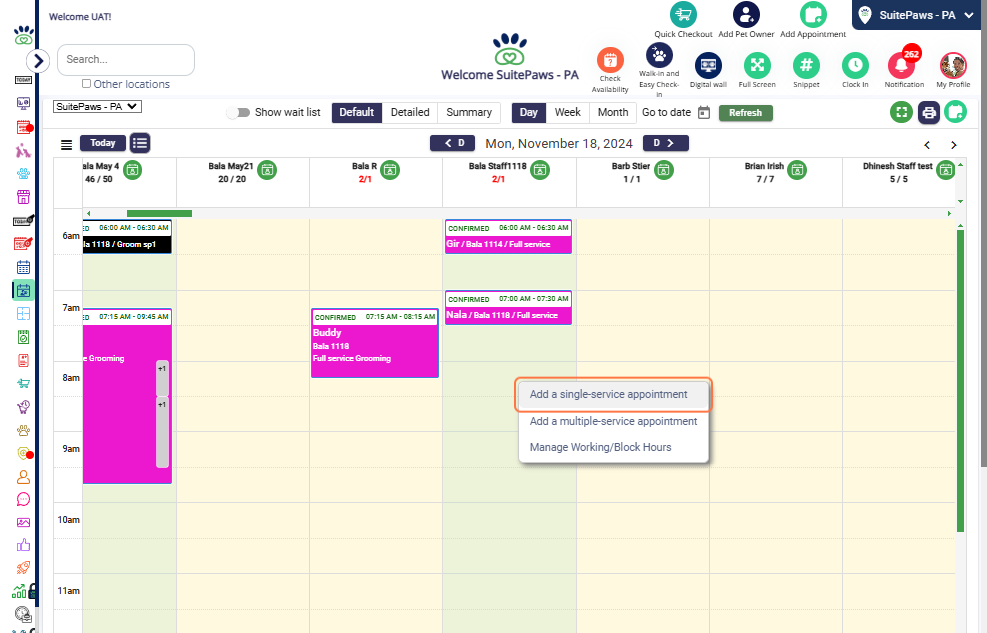Click calendar icon for Brian Irish column
The image size is (987, 633).
797,170
